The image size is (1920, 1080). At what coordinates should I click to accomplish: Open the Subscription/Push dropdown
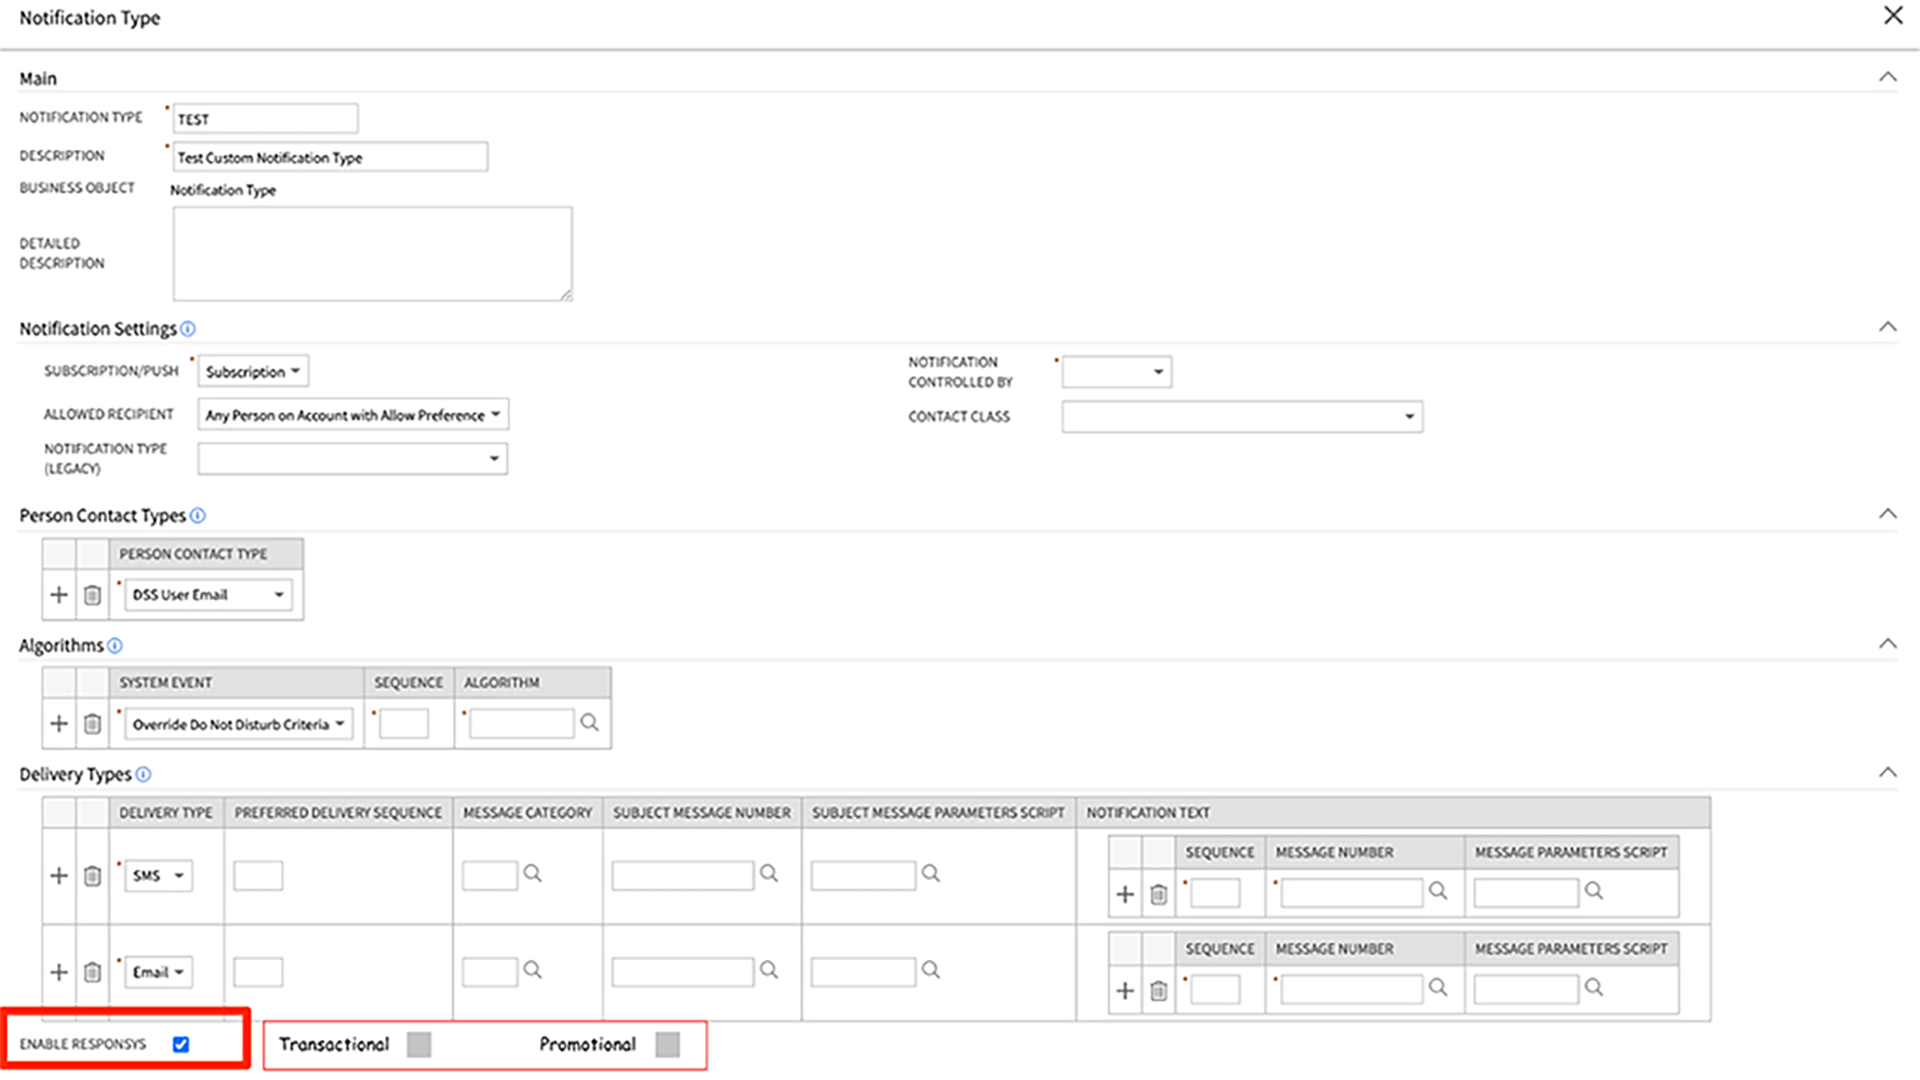click(x=253, y=372)
